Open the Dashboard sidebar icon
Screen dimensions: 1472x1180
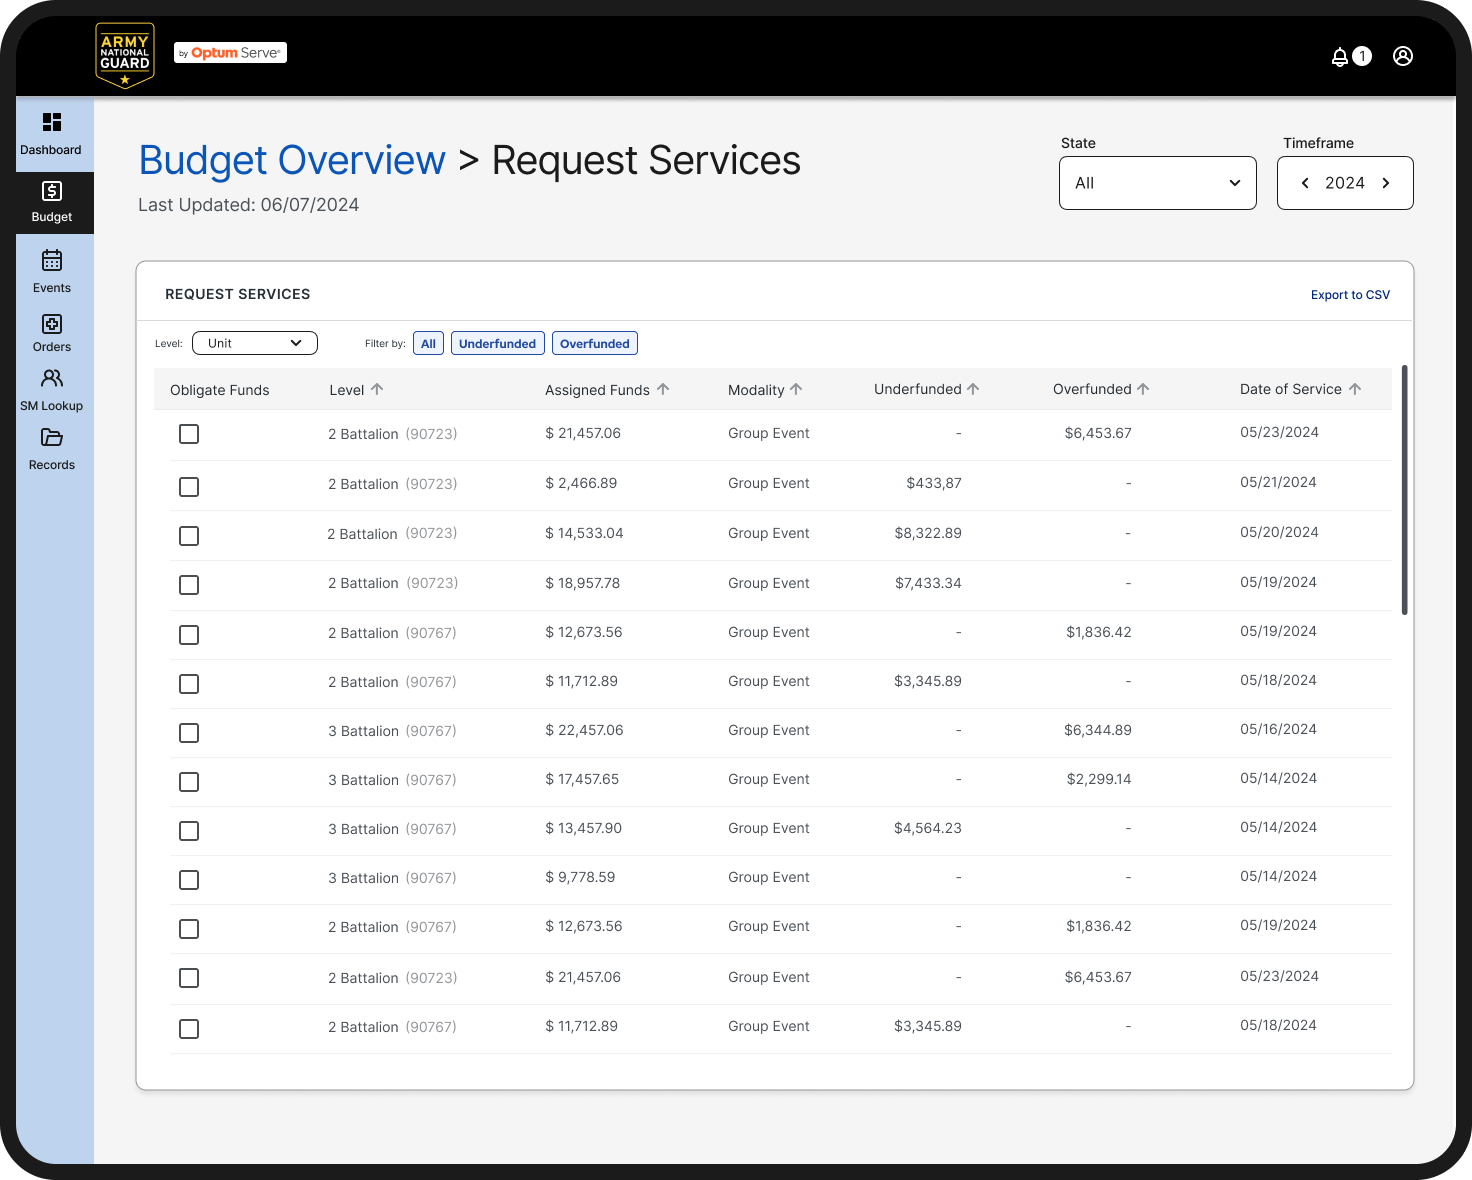(52, 122)
